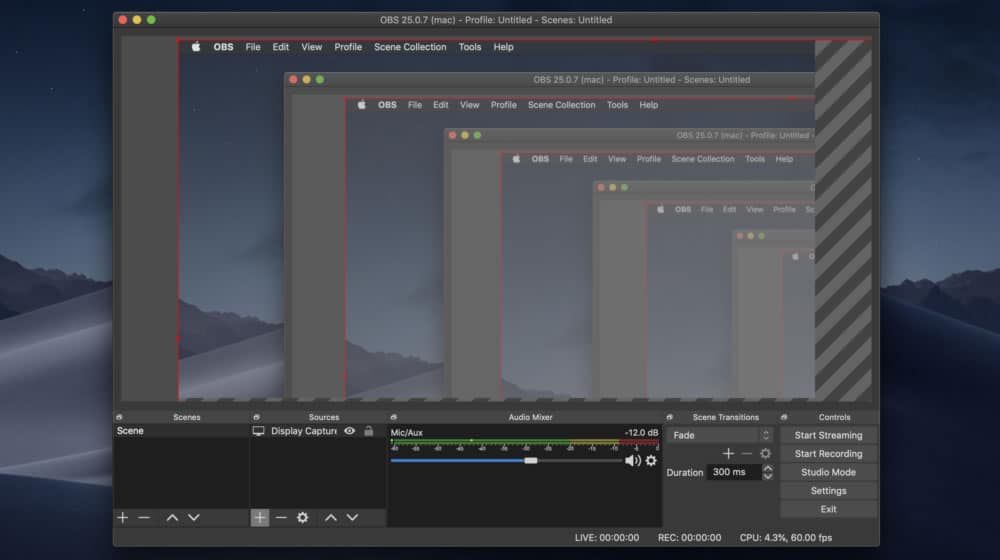Image resolution: width=1000 pixels, height=560 pixels.
Task: Pop out the Sources dock icon
Action: tap(256, 417)
